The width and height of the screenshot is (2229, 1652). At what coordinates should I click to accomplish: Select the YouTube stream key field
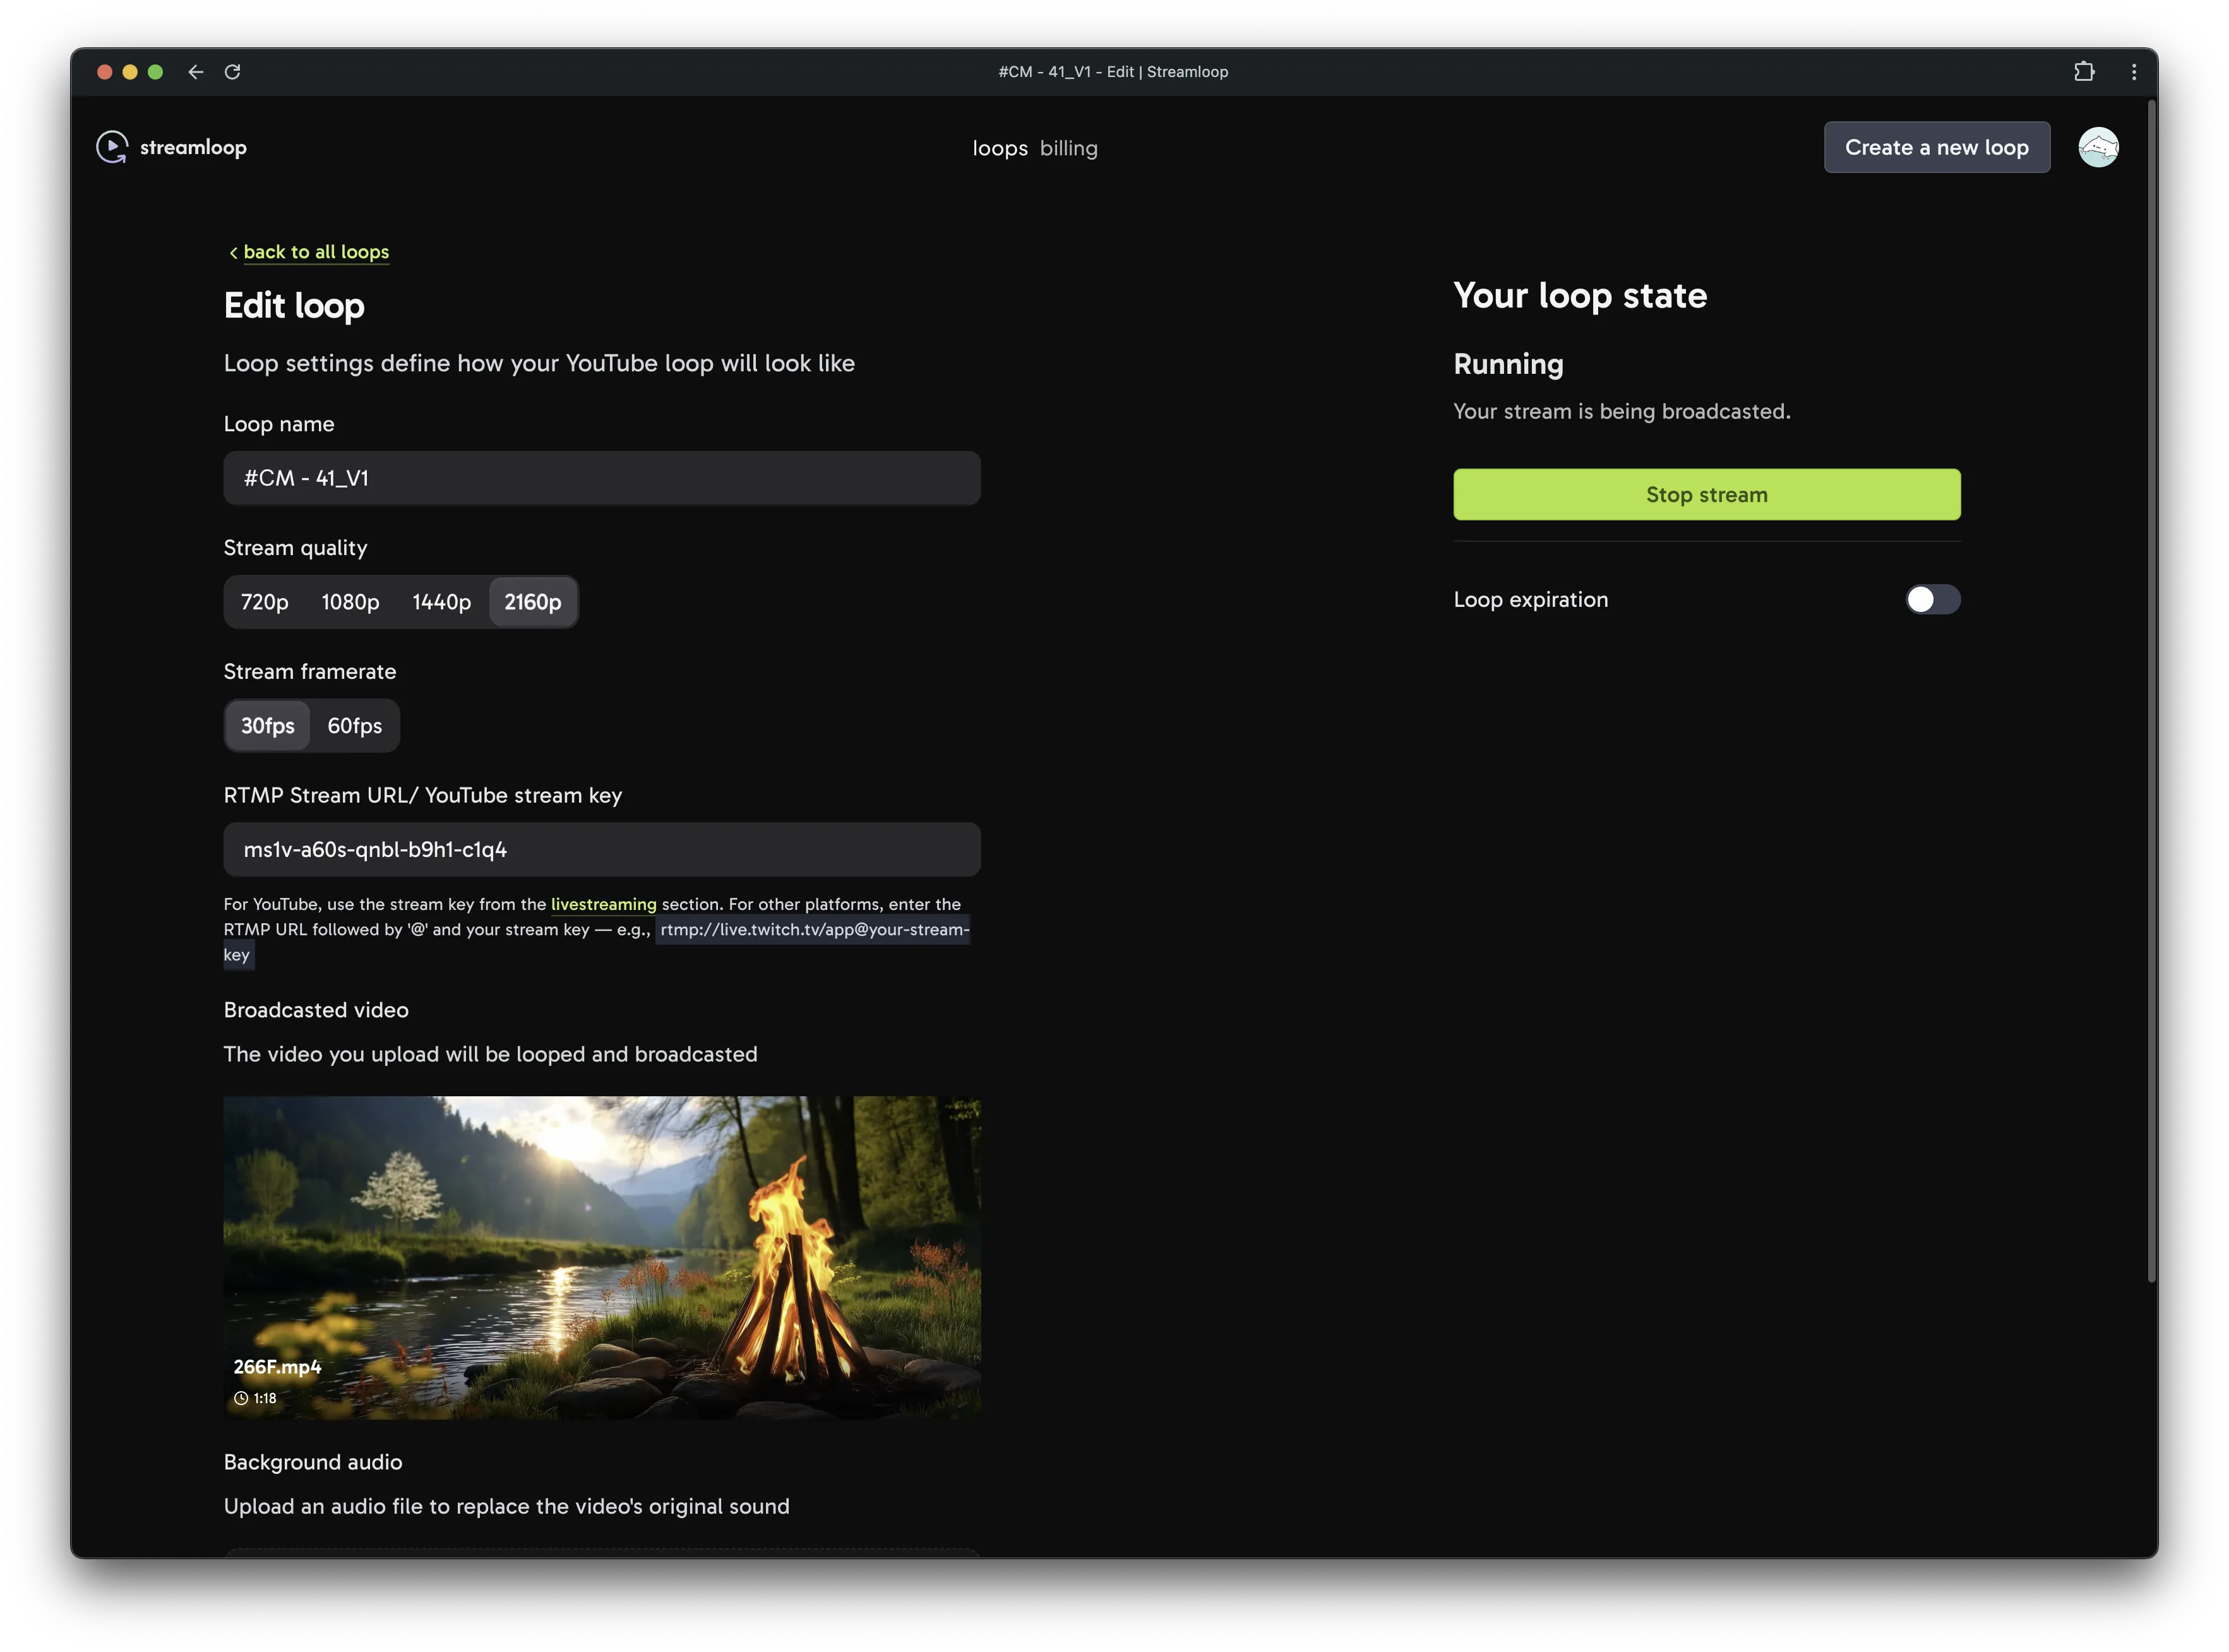point(601,849)
